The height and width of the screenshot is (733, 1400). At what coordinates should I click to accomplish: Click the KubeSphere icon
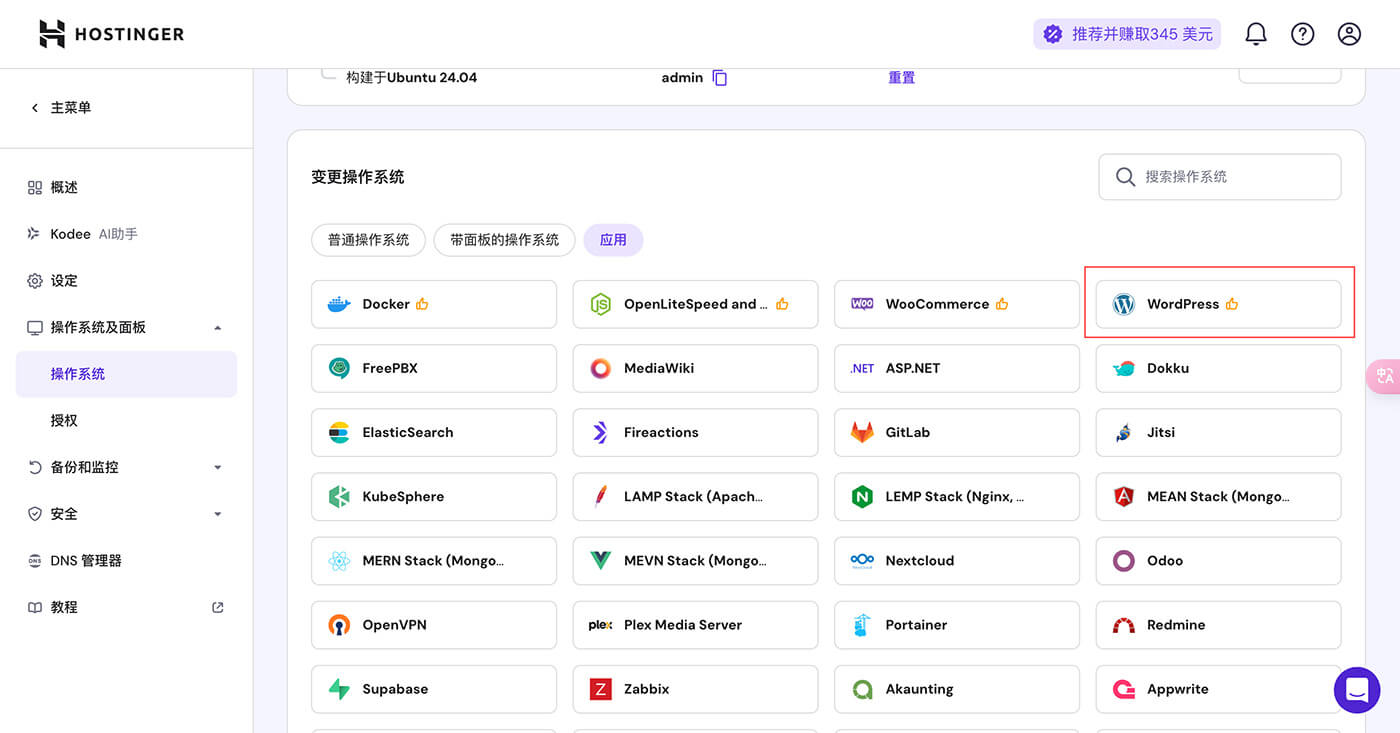tap(340, 496)
